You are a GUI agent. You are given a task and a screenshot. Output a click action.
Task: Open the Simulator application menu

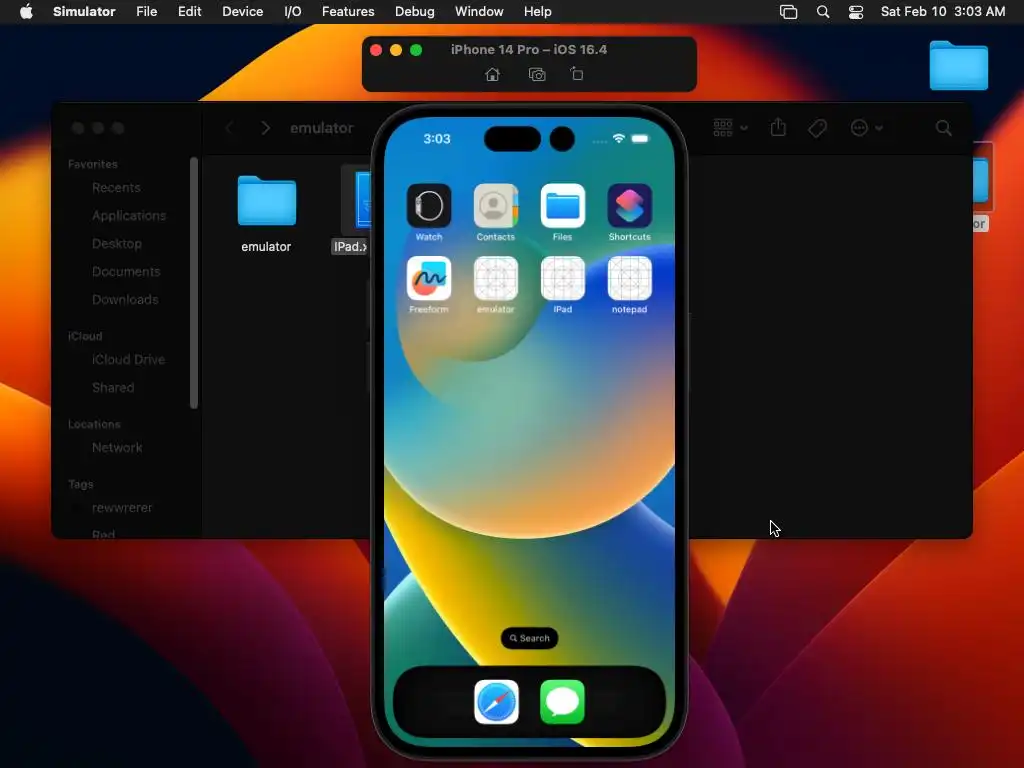tap(84, 12)
